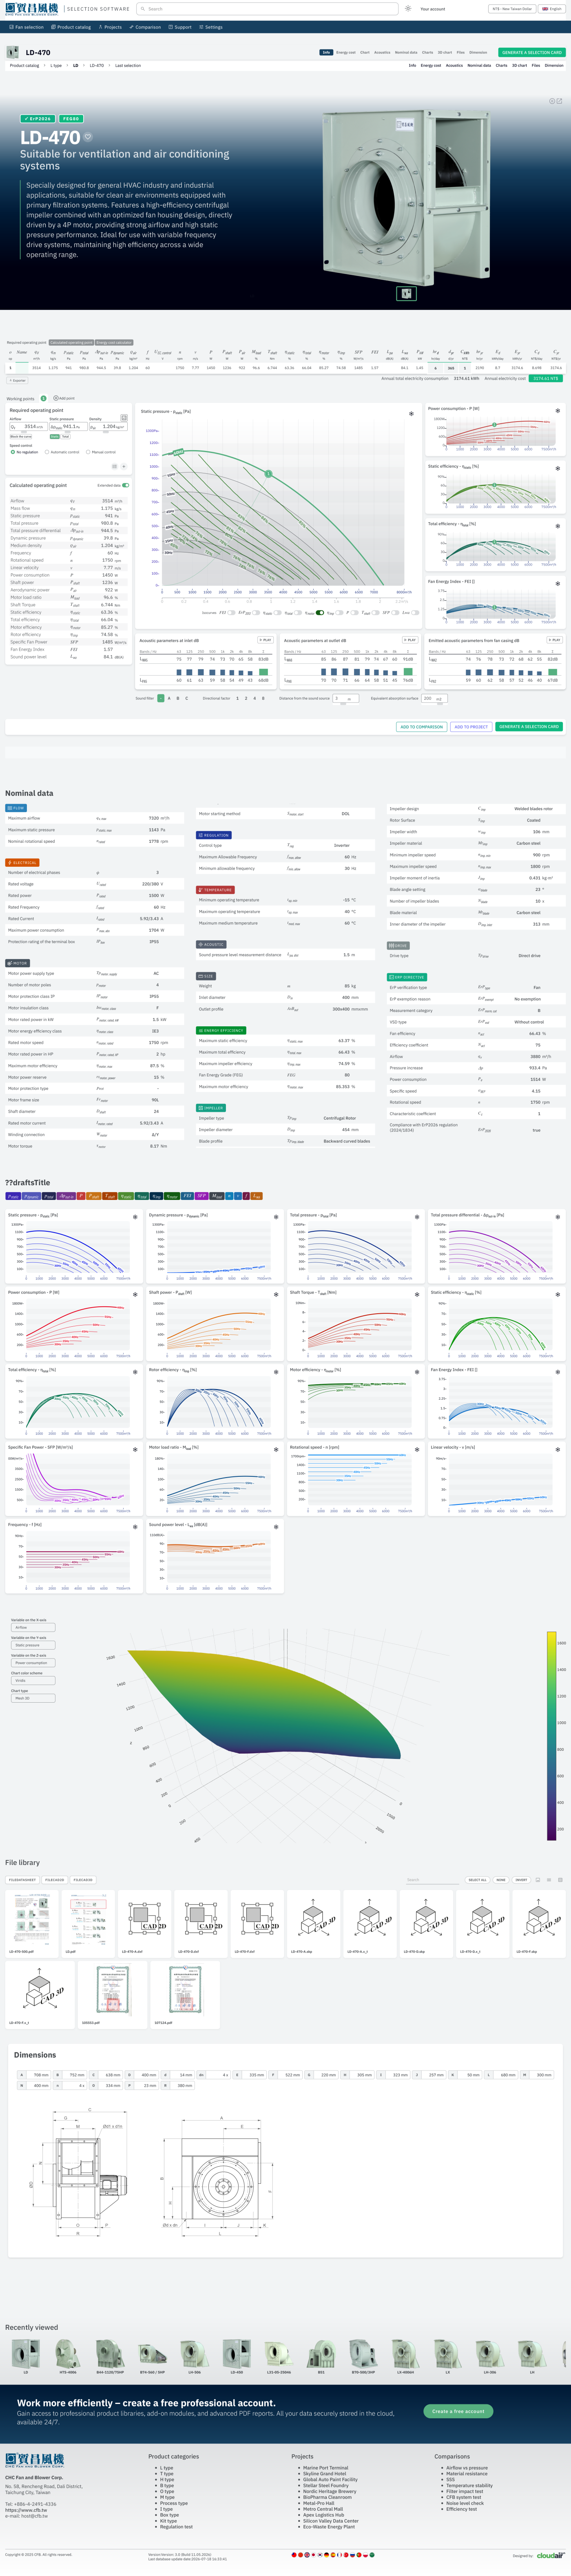The height and width of the screenshot is (2576, 571).
Task: Open gear on small Static efficiency chart
Action: point(558,468)
